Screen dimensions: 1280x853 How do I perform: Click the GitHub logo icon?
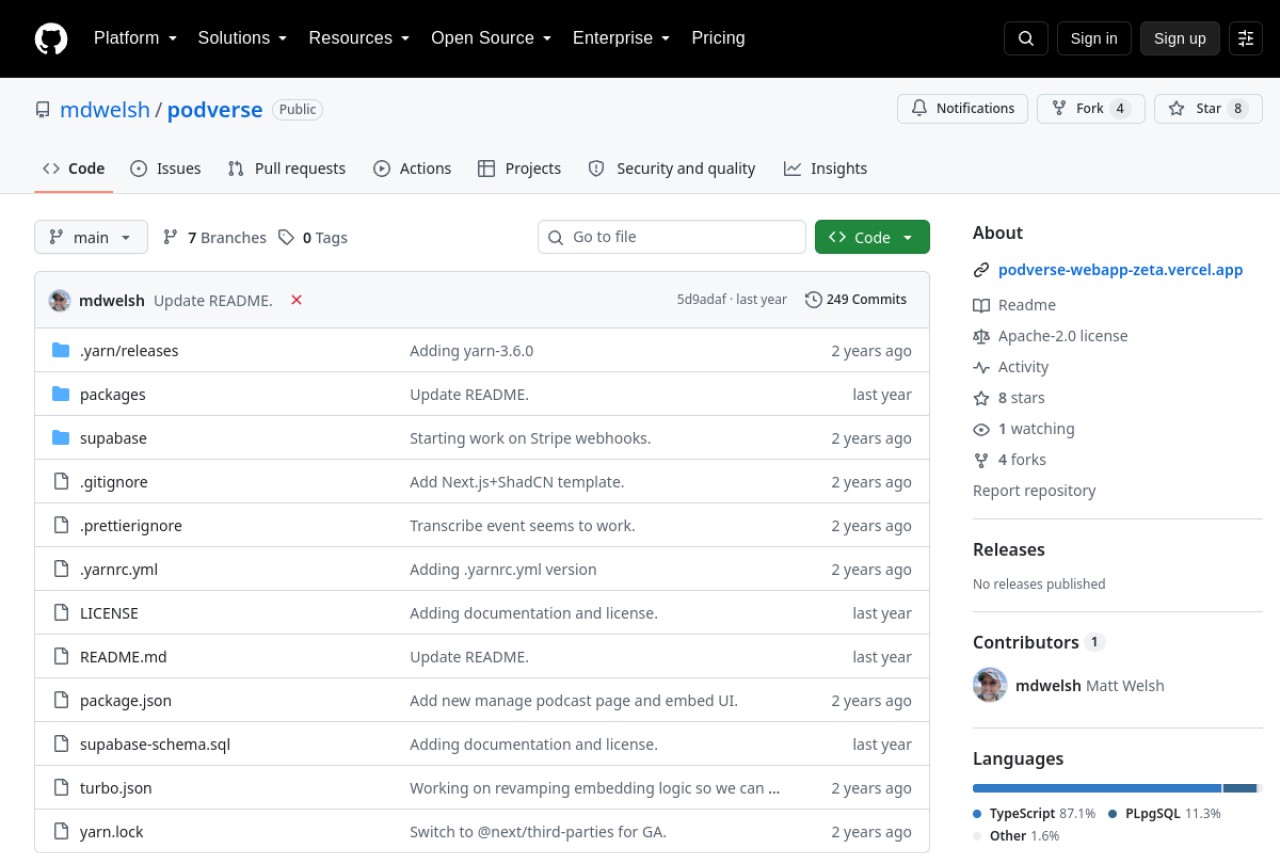tap(51, 39)
